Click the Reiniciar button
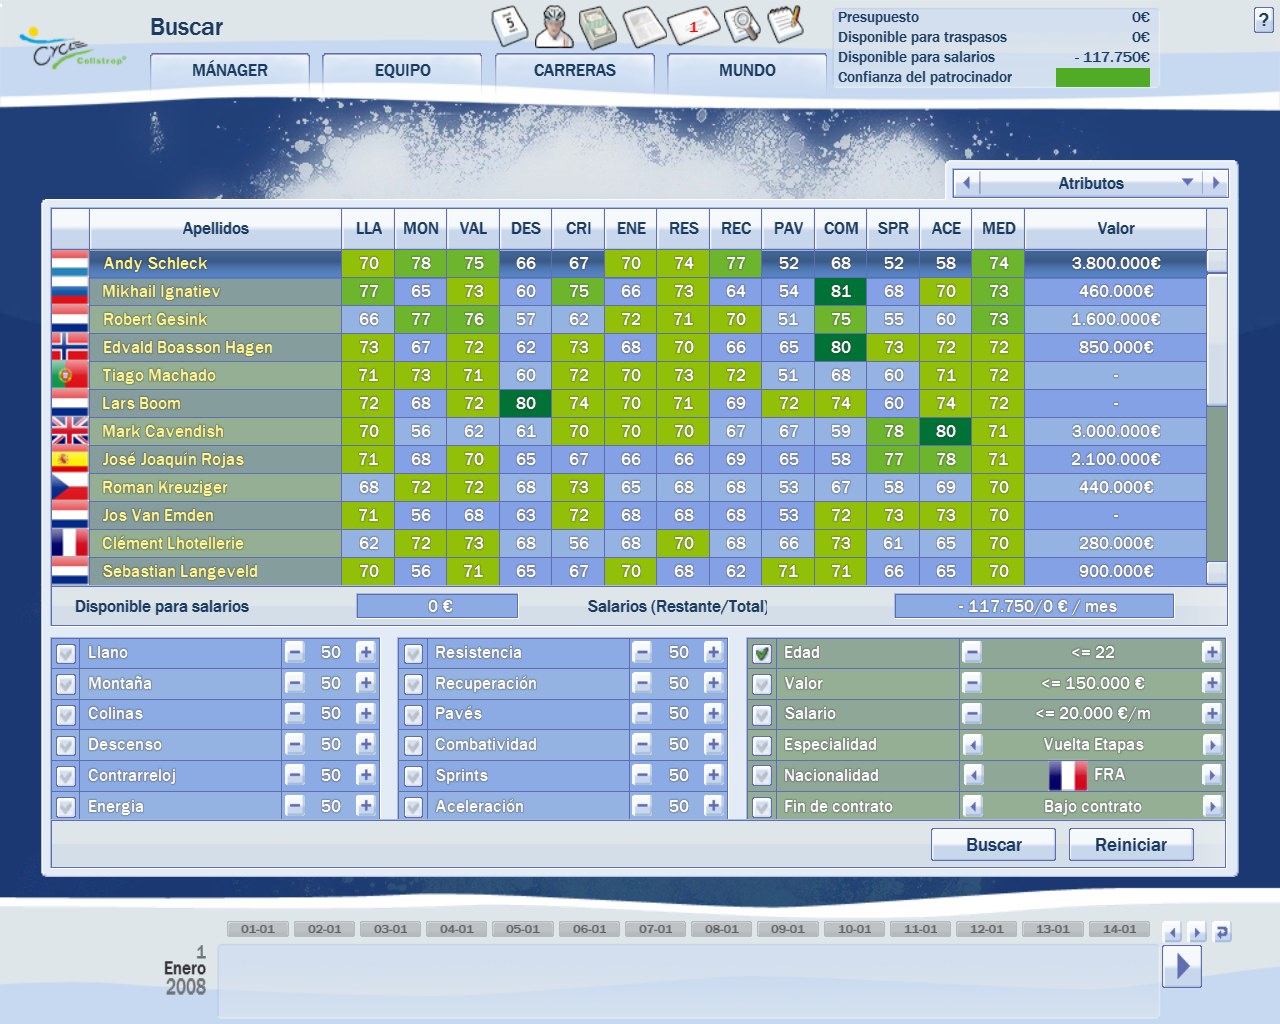The width and height of the screenshot is (1280, 1024). 1130,845
